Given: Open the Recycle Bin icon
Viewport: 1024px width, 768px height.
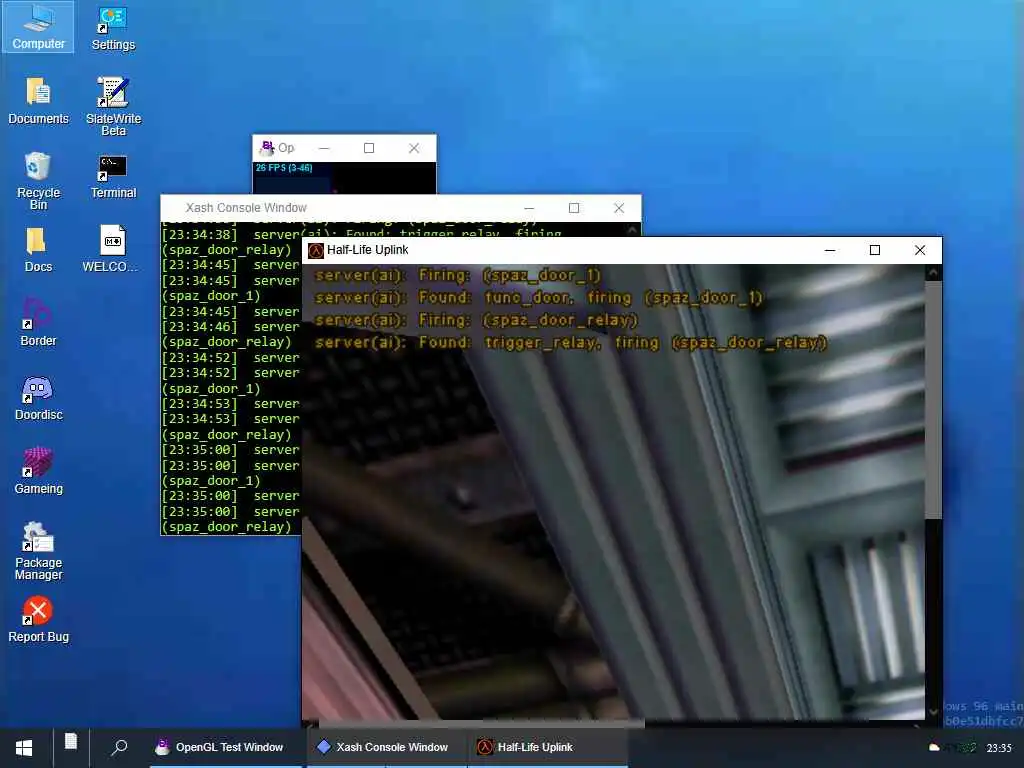Looking at the screenshot, I should [38, 180].
